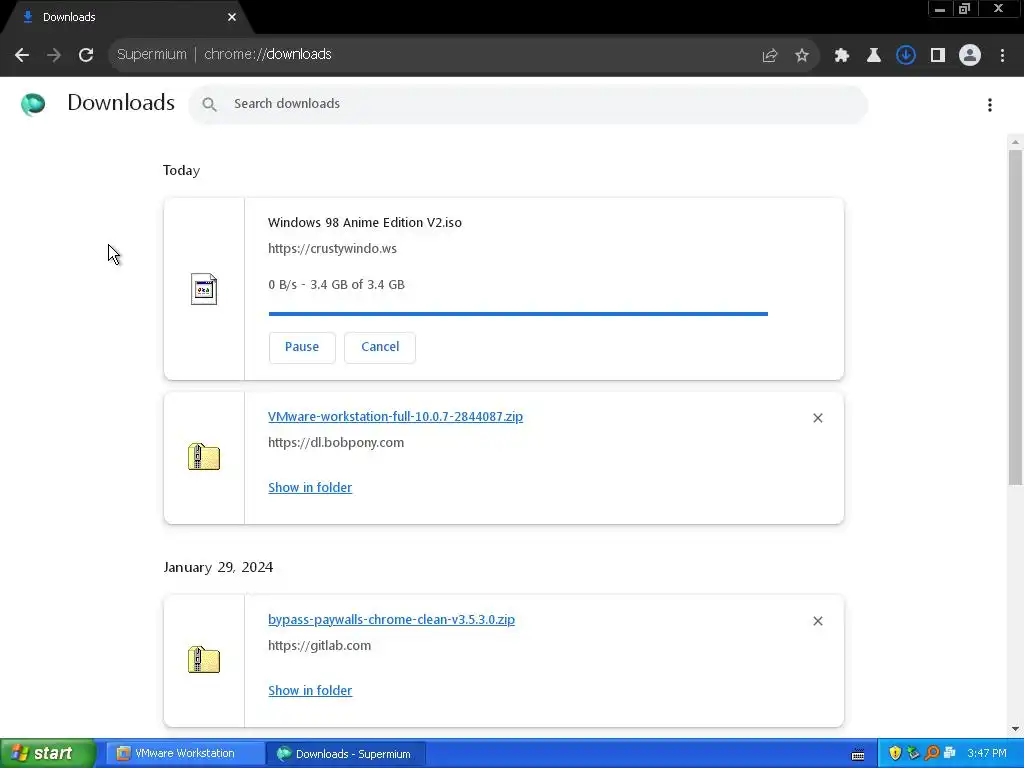Click the scrollbar up arrow
1024x768 pixels.
[1015, 142]
